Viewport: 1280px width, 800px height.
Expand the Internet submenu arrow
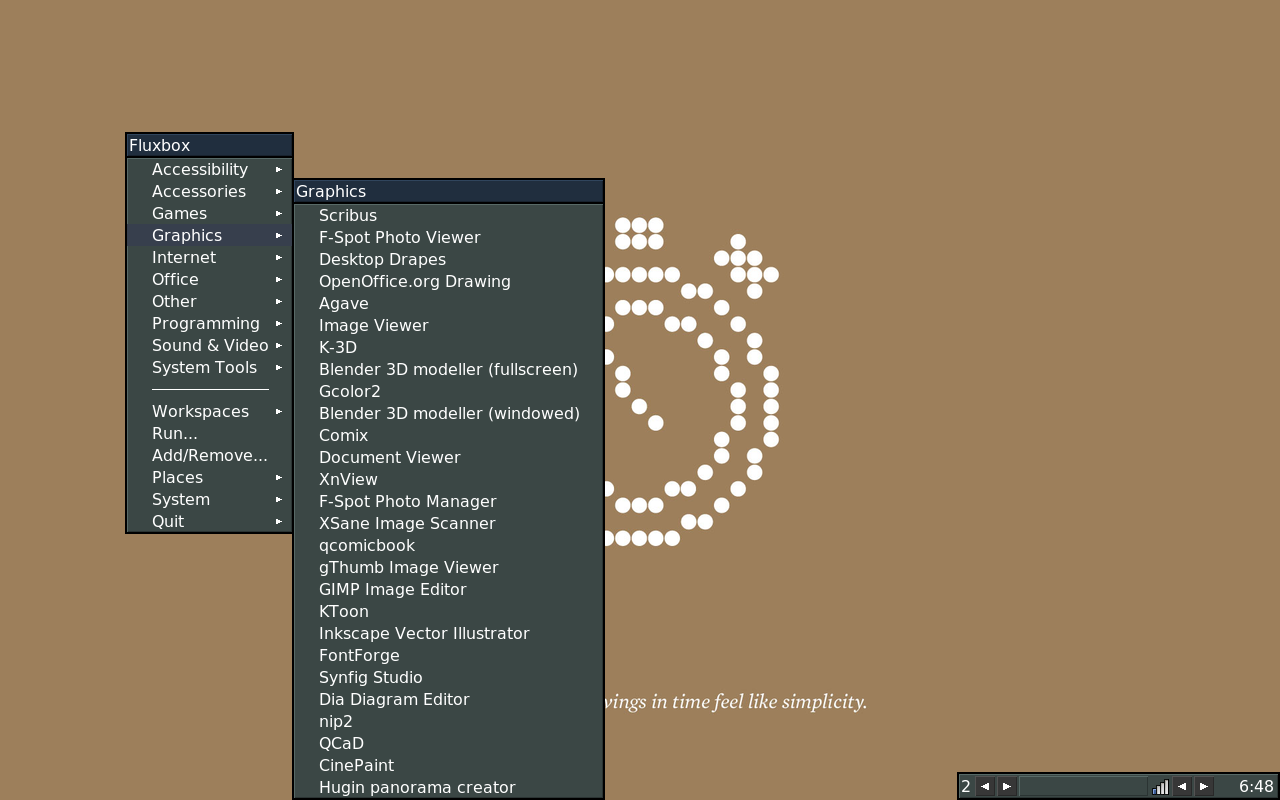[x=279, y=257]
